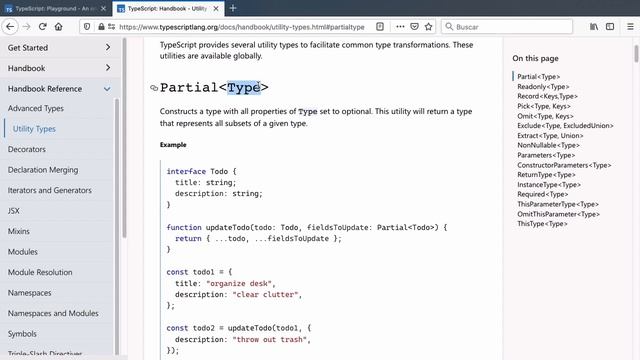This screenshot has height=360, width=640.
Task: Open Modules page in sidebar
Action: [x=22, y=251]
